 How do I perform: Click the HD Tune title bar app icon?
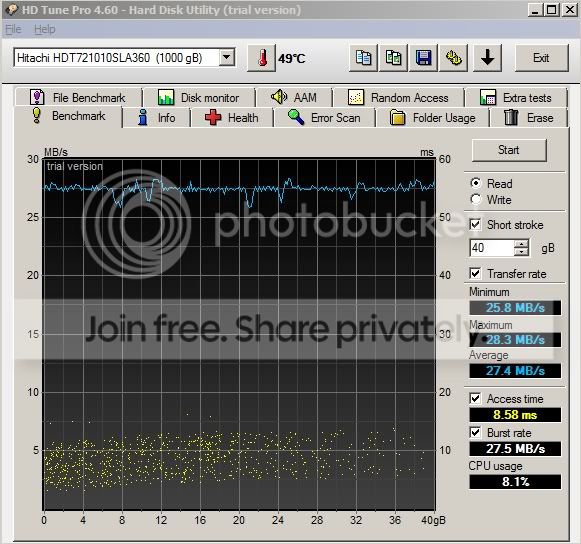coord(12,9)
